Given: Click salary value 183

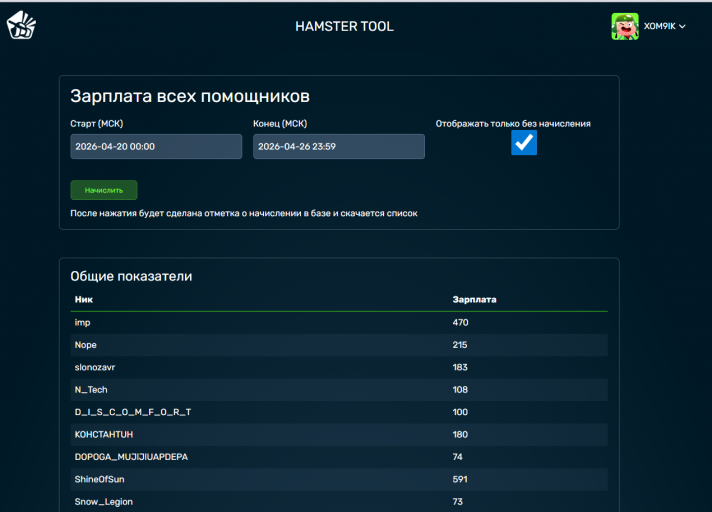Looking at the screenshot, I should pyautogui.click(x=460, y=367).
